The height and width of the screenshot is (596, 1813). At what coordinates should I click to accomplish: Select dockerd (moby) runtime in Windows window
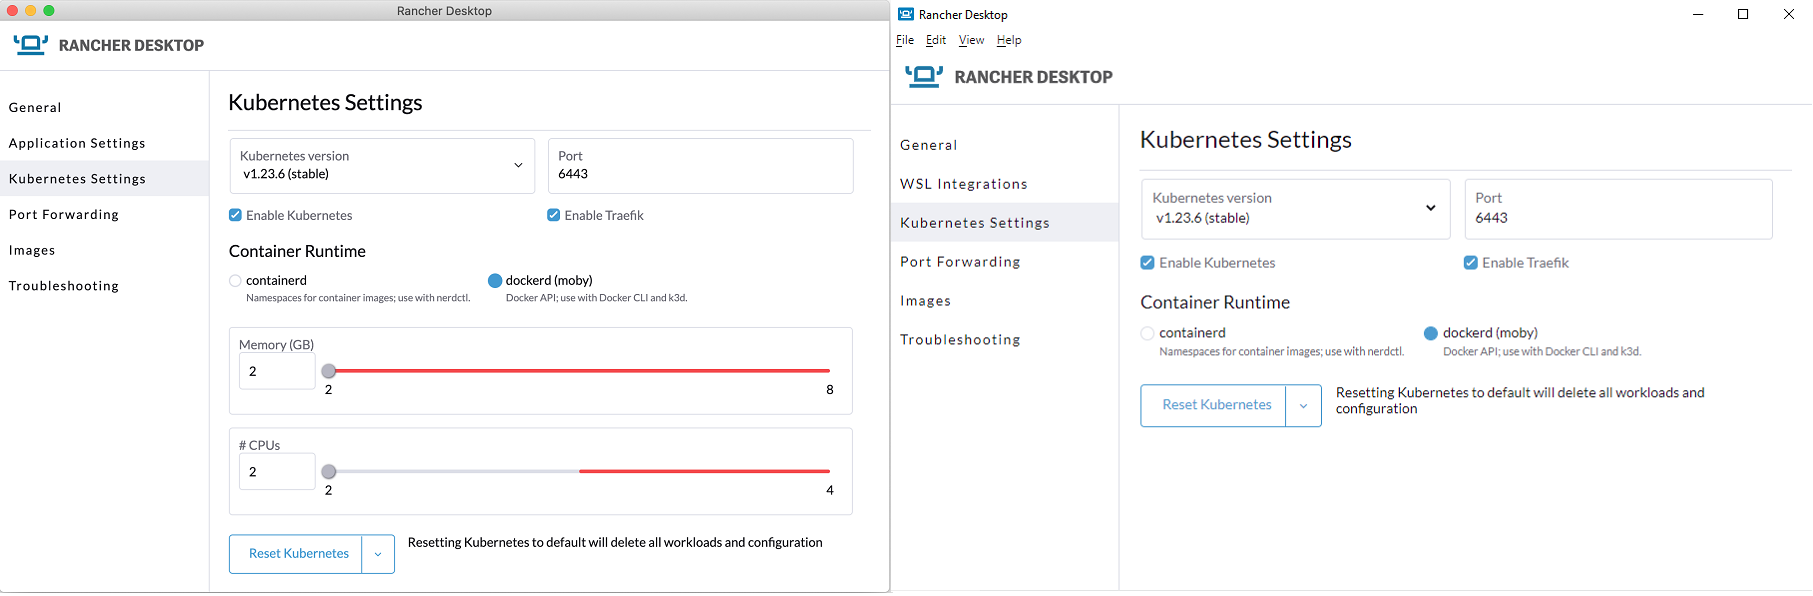click(1430, 333)
